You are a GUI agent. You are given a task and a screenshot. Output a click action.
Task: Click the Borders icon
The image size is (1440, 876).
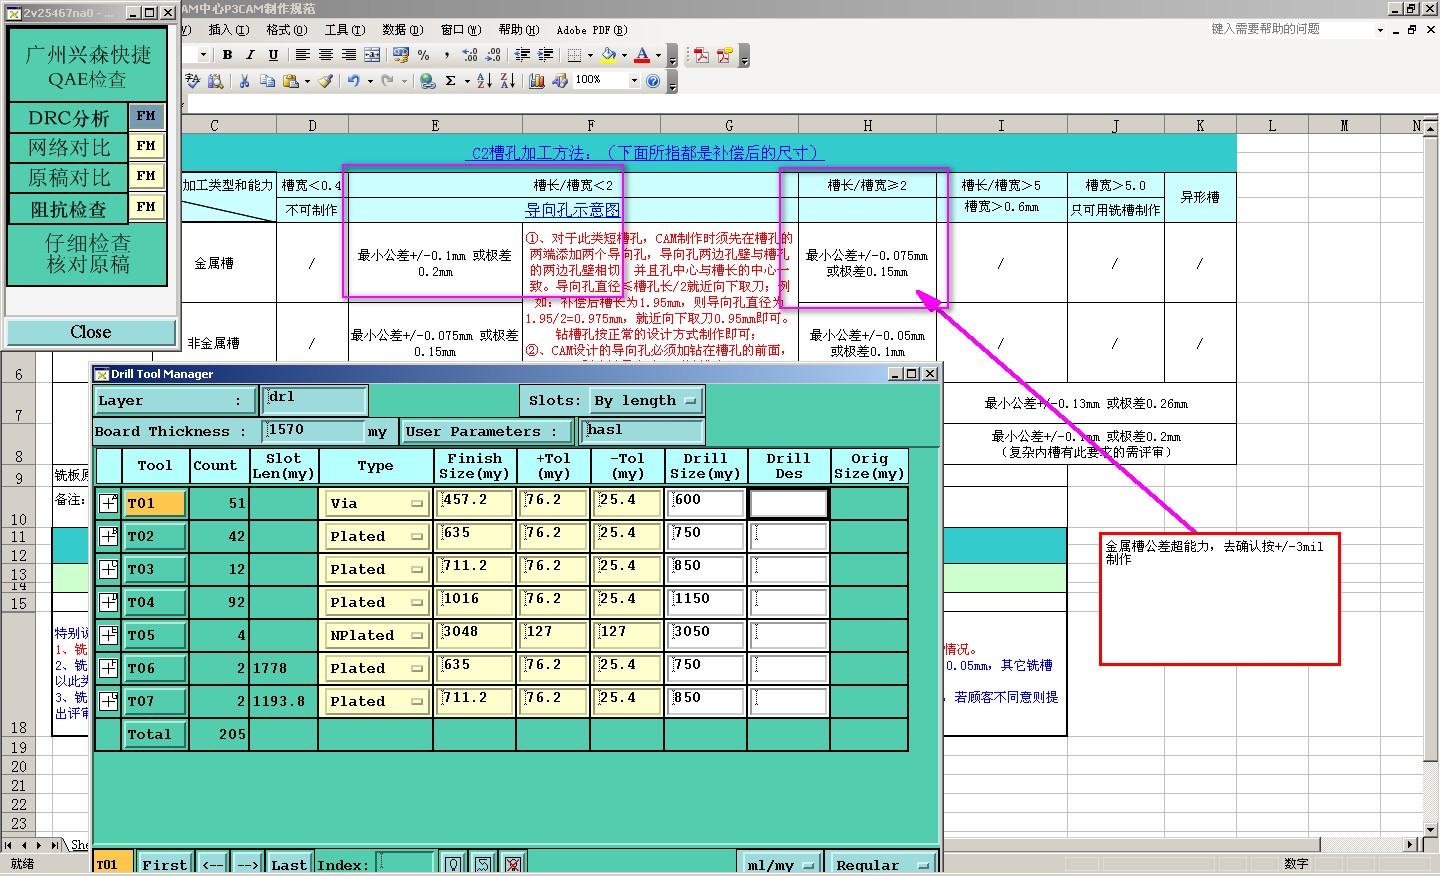574,55
